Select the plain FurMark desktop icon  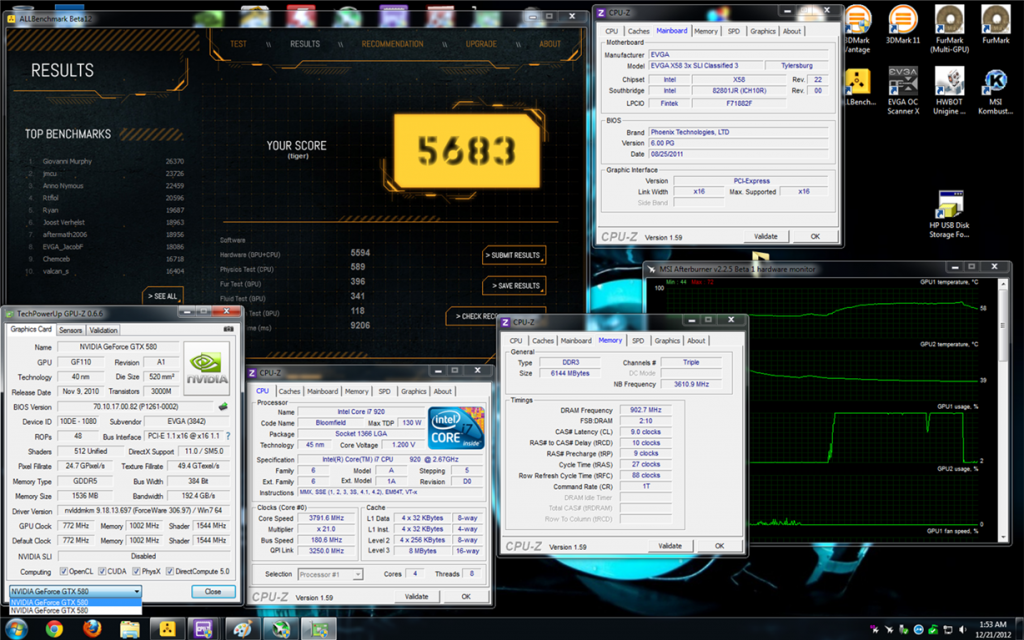coord(995,25)
